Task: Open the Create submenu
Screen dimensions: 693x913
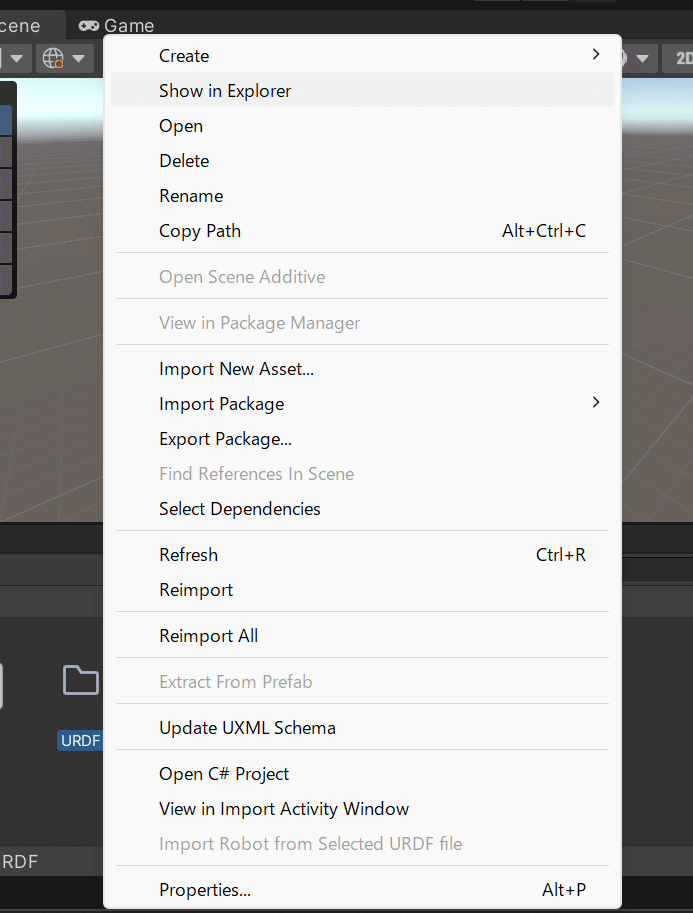Action: [x=362, y=55]
